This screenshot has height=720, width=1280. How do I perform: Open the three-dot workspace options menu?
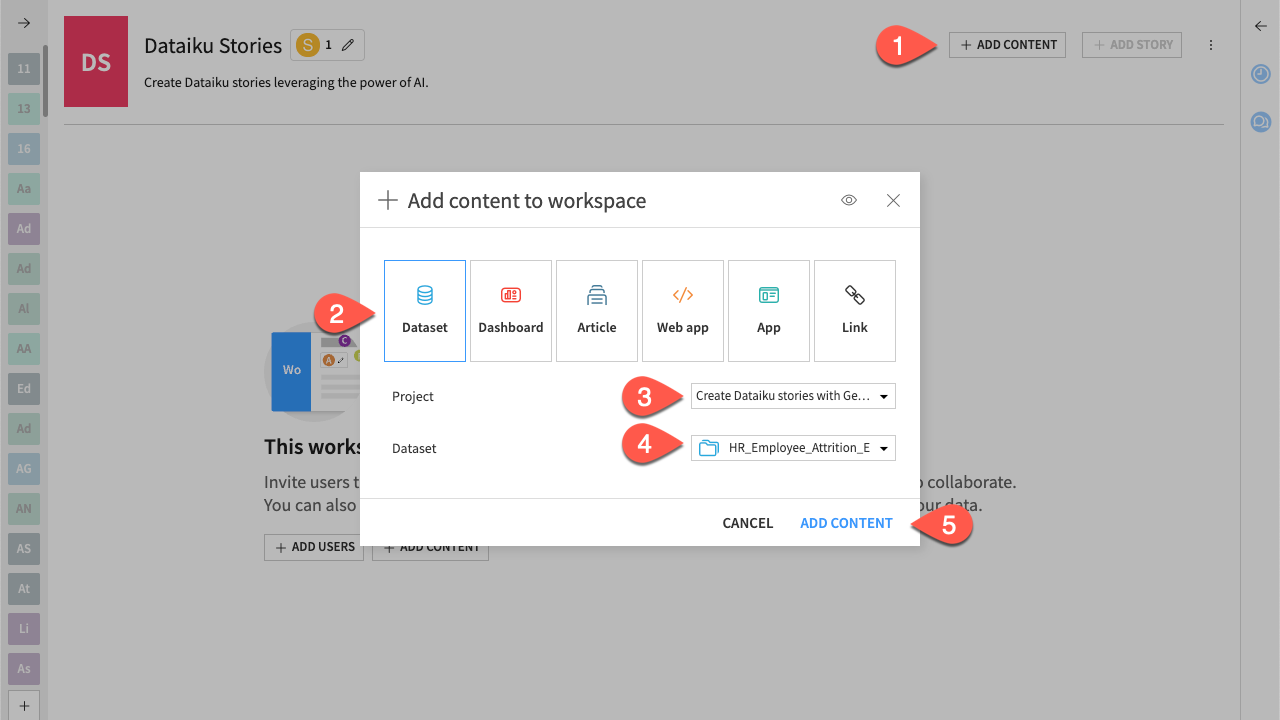point(1211,45)
